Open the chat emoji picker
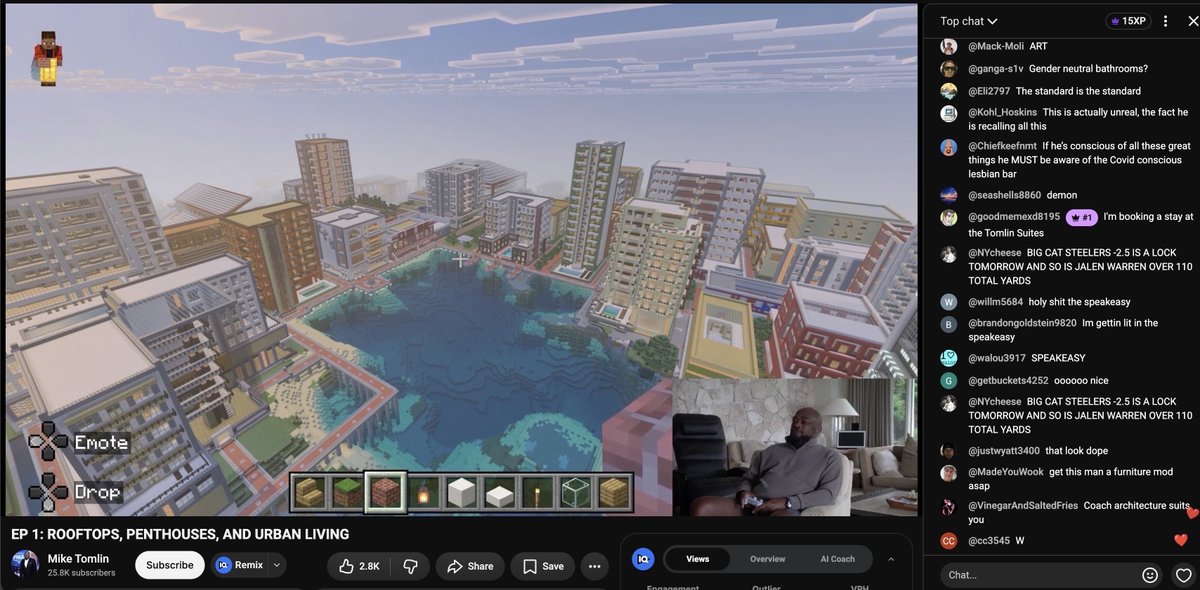1200x590 pixels. coord(1150,575)
